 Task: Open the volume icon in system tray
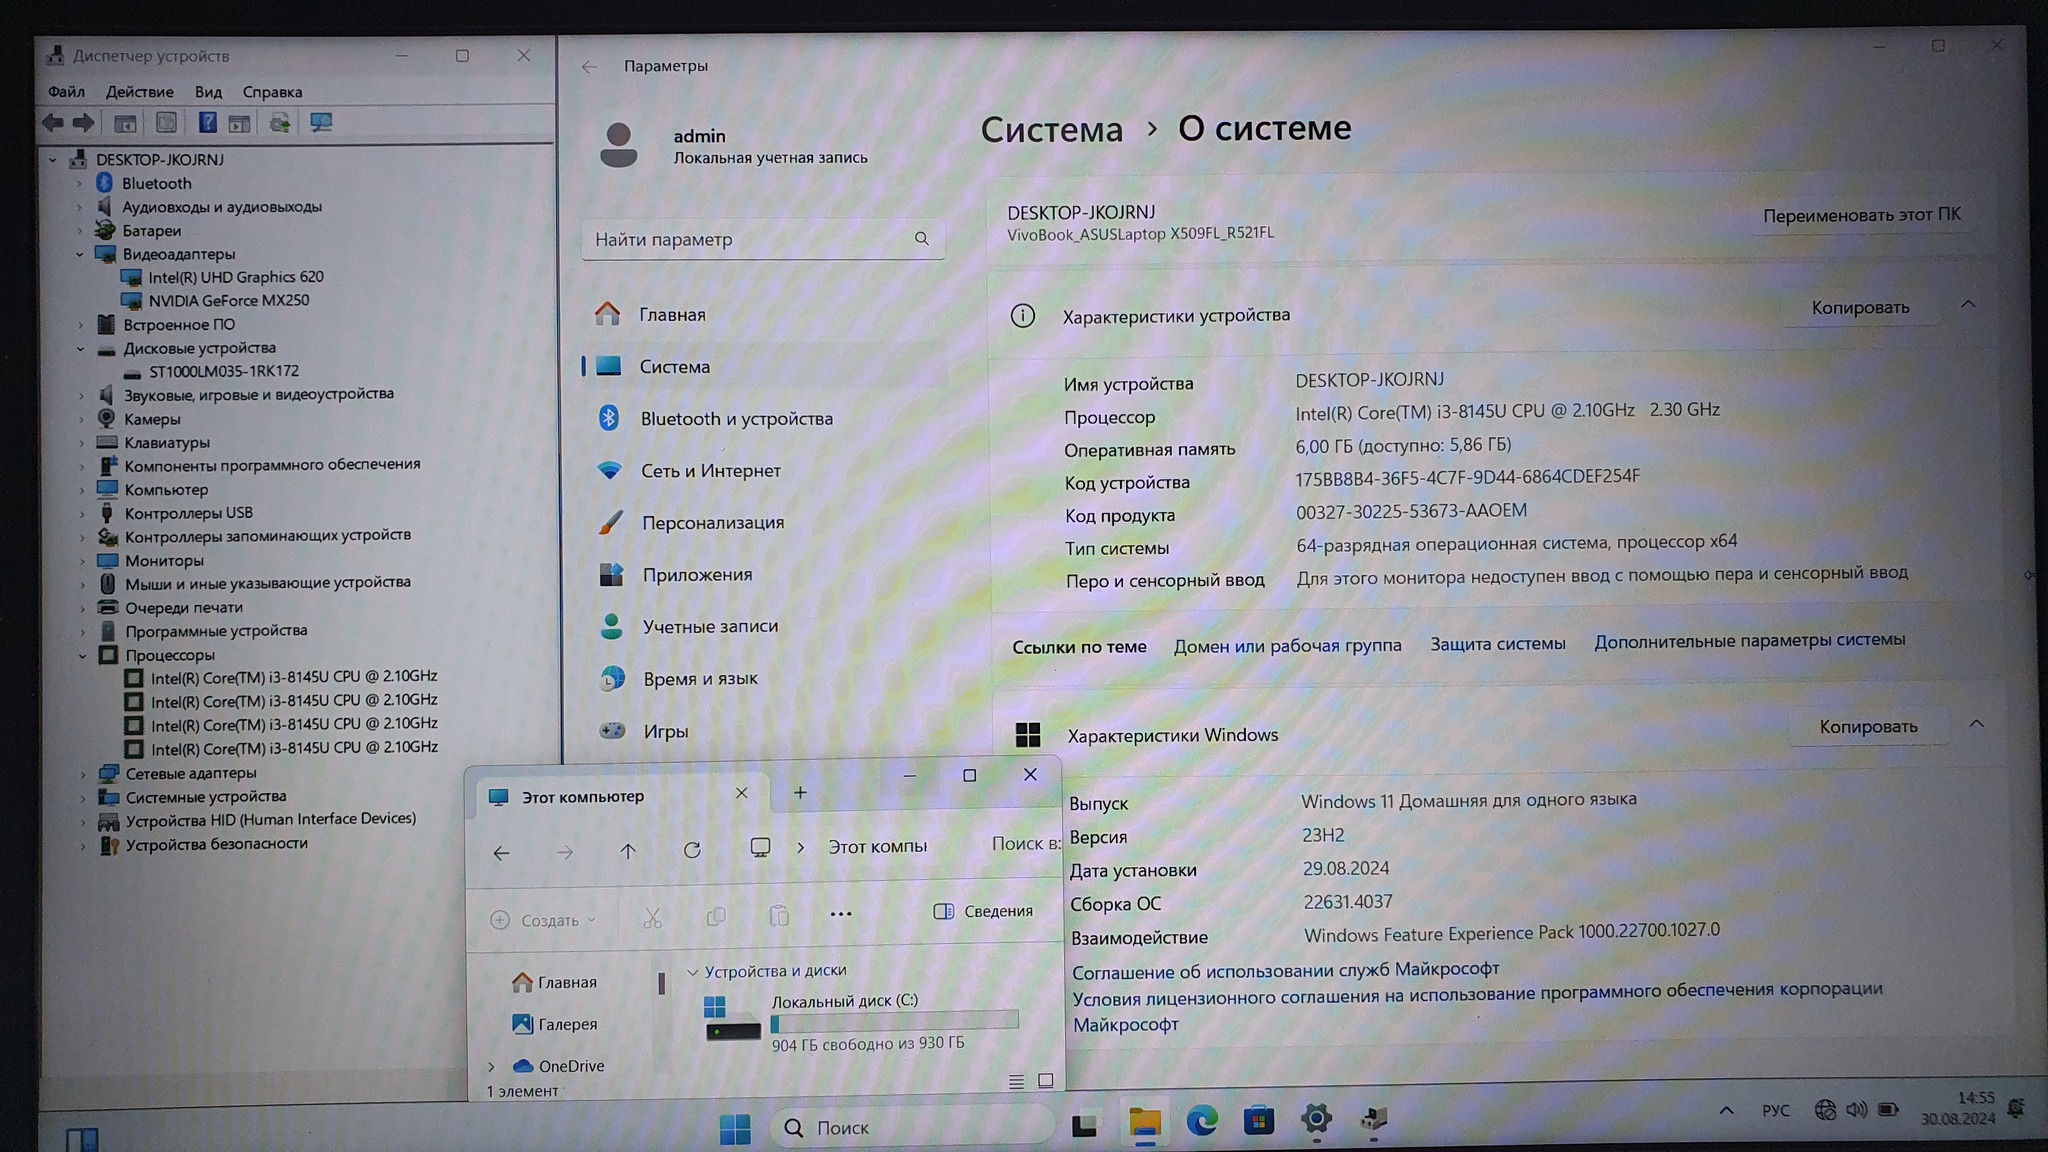(x=1856, y=1110)
